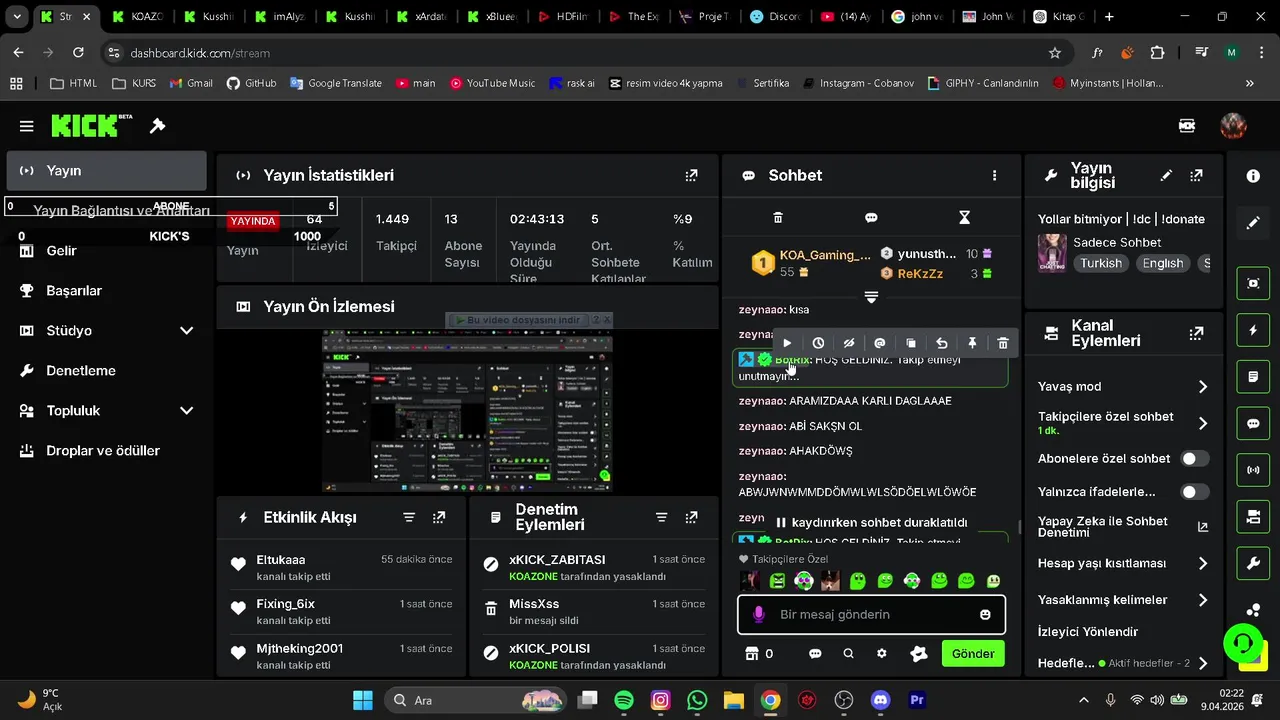The image size is (1280, 720).
Task: Pop out the Denetim Eylemleri panel
Action: (x=691, y=517)
